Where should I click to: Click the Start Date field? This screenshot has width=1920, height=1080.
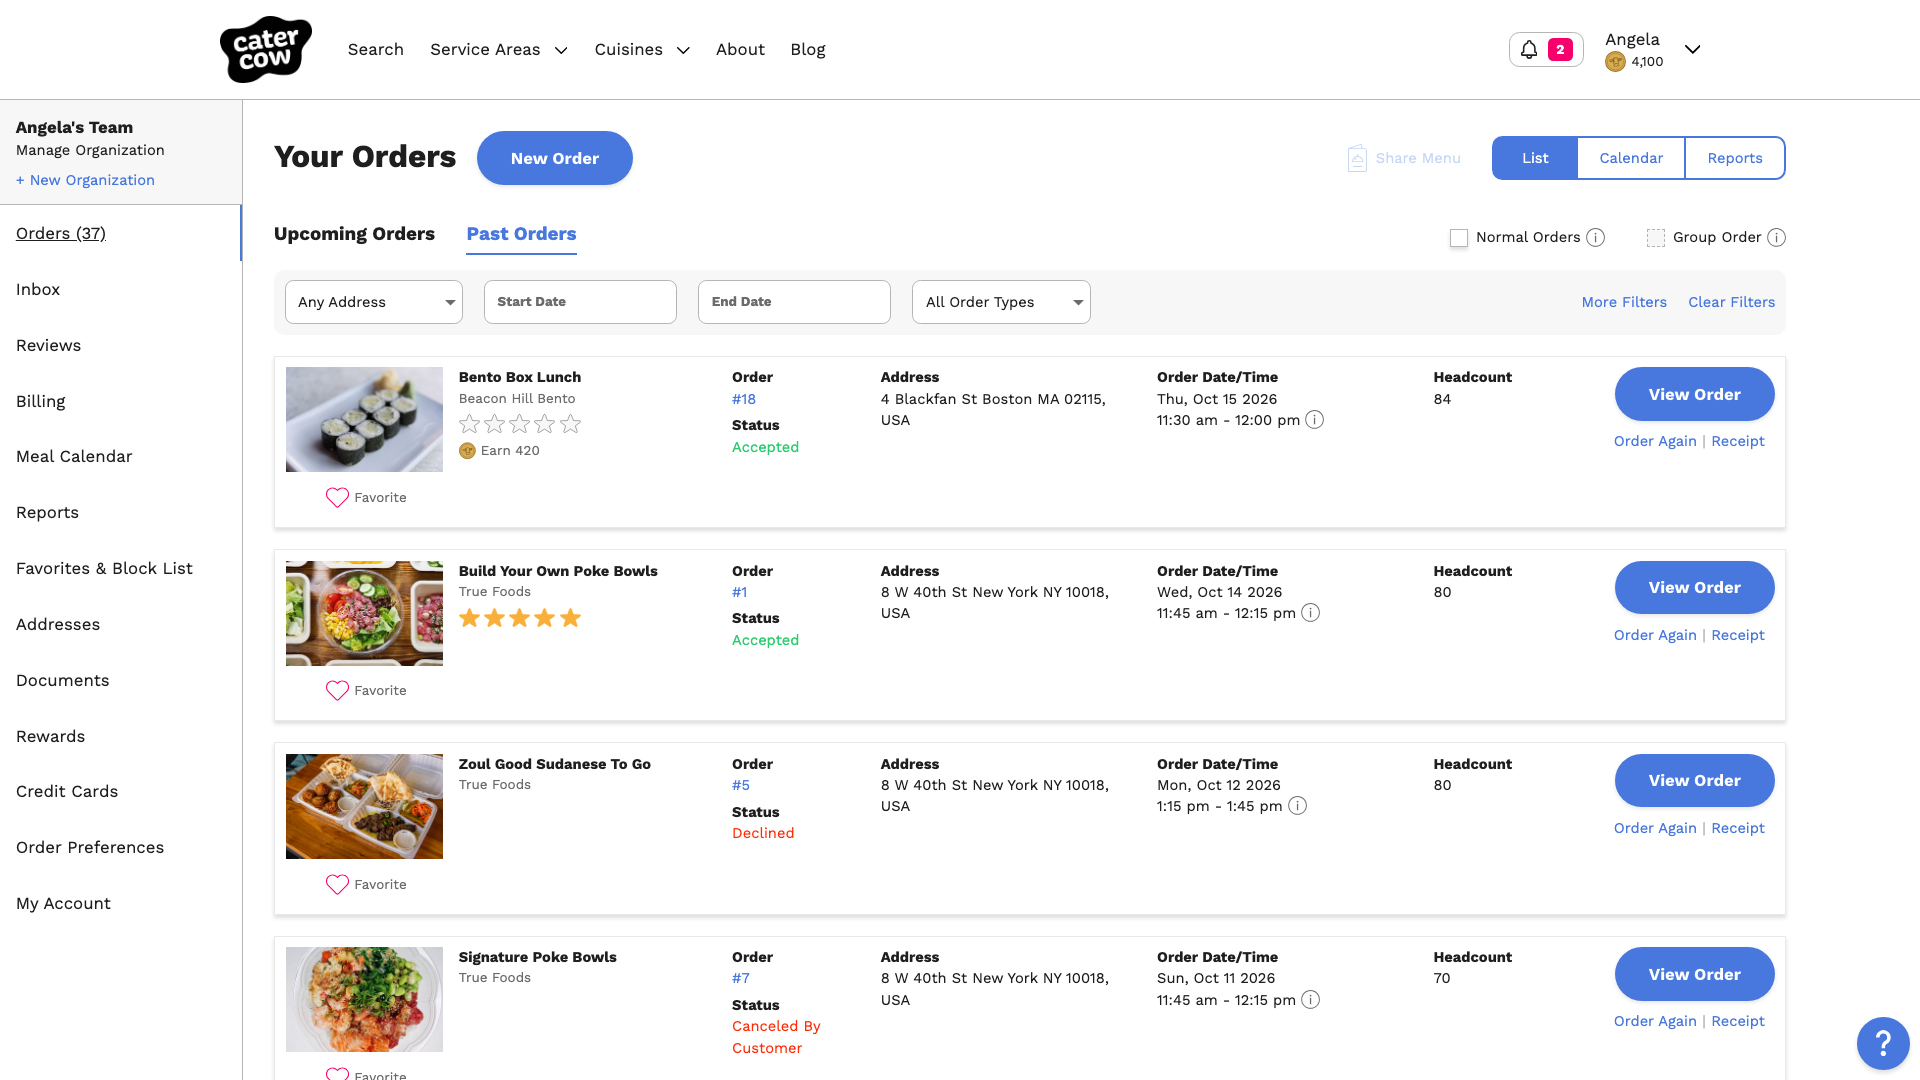580,302
